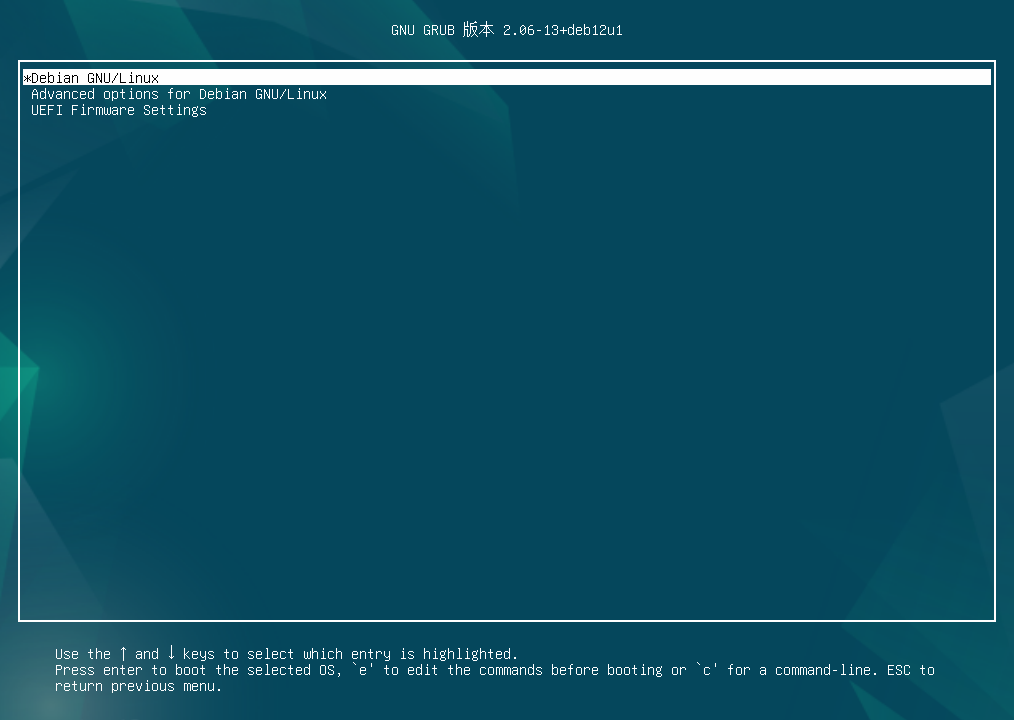Click the Chinese 版本 characters in header

[x=479, y=30]
